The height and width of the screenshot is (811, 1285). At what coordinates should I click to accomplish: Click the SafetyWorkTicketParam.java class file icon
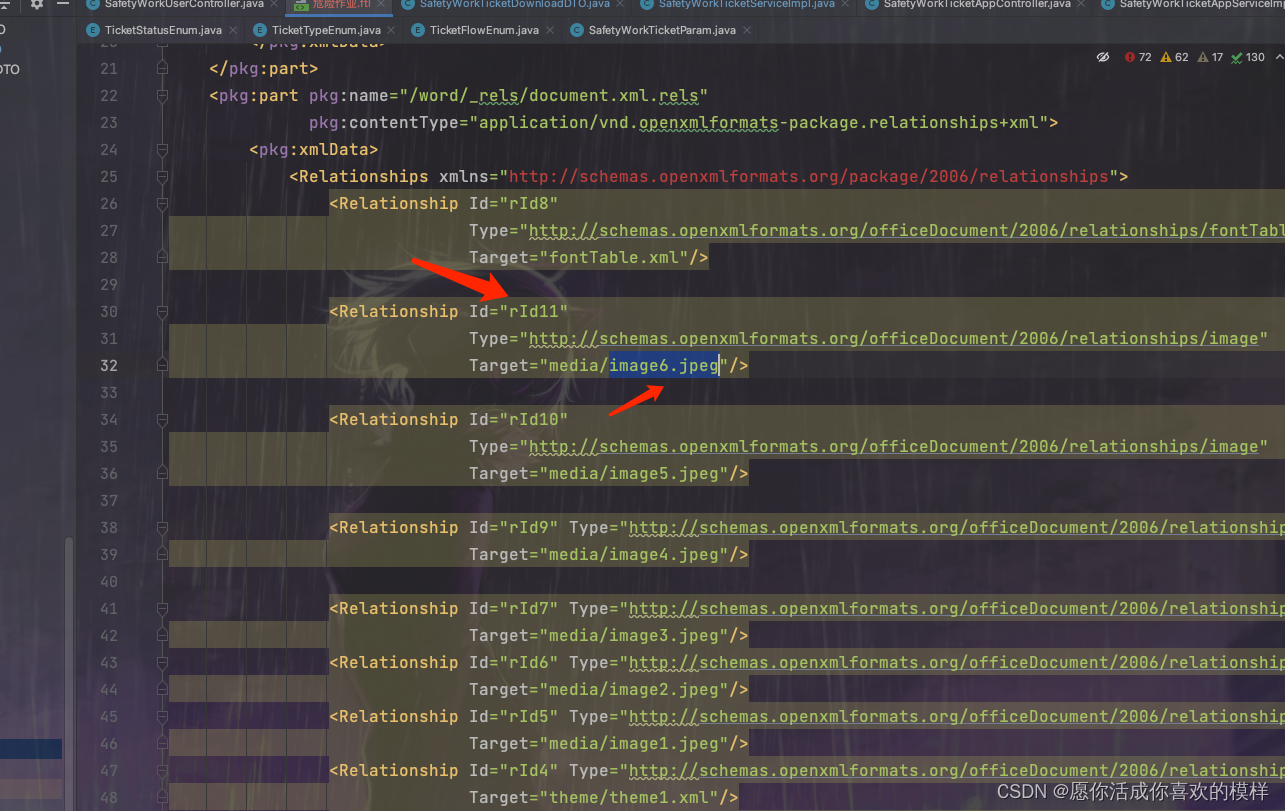coord(577,30)
